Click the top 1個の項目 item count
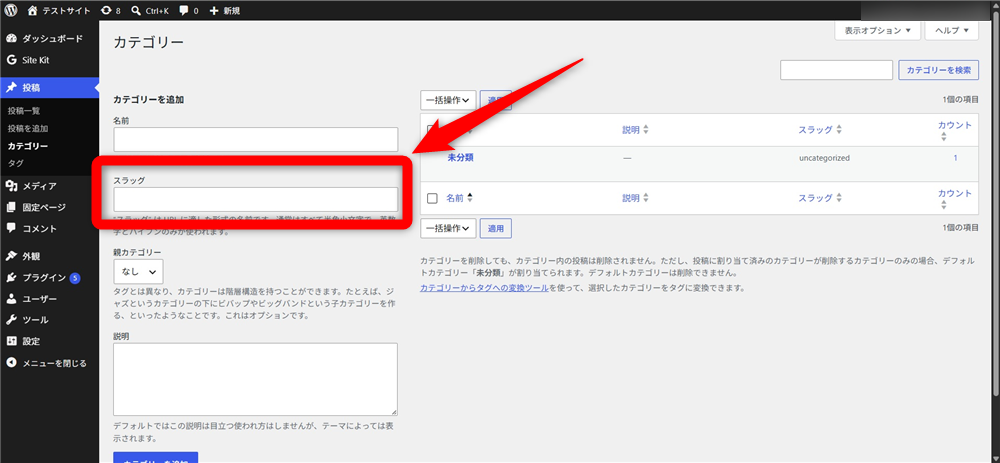This screenshot has width=1000, height=463. point(960,100)
